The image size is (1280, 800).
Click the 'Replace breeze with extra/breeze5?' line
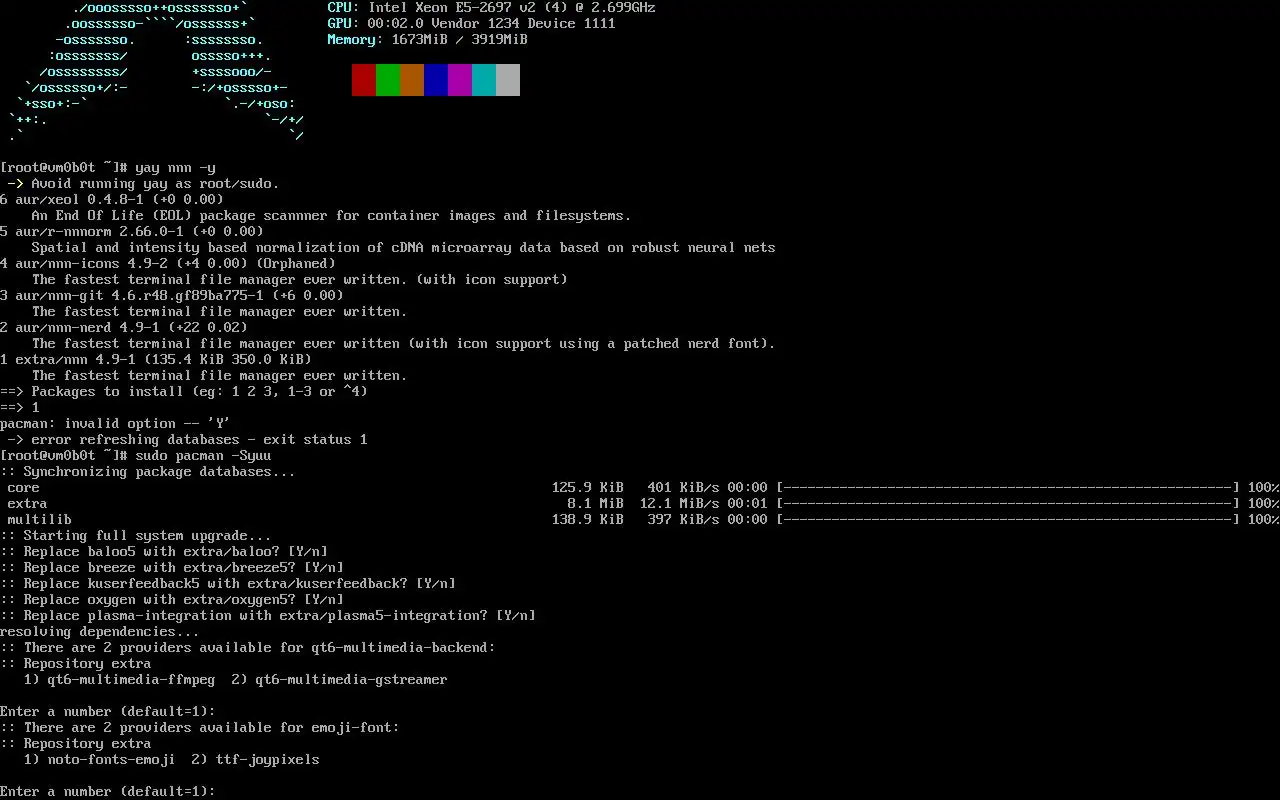pos(172,568)
